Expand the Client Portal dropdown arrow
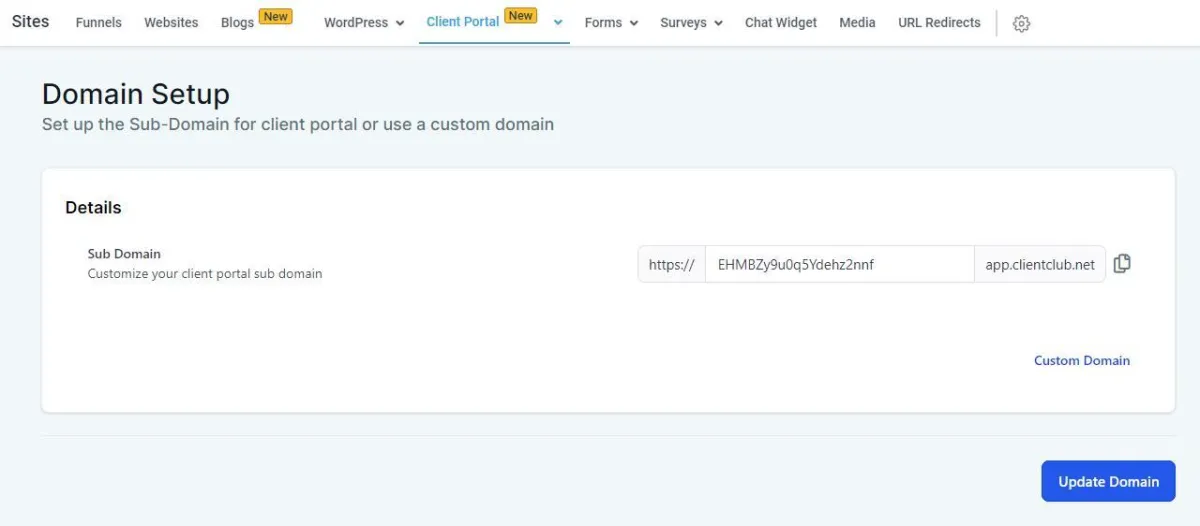This screenshot has height=526, width=1200. pos(558,22)
